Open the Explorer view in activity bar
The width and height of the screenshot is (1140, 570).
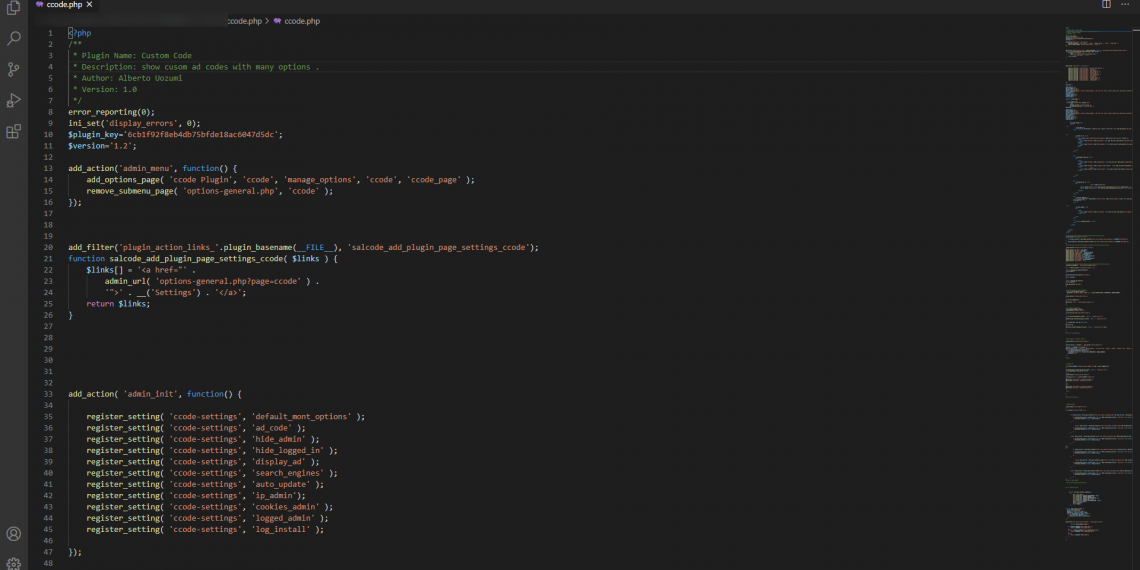point(13,8)
